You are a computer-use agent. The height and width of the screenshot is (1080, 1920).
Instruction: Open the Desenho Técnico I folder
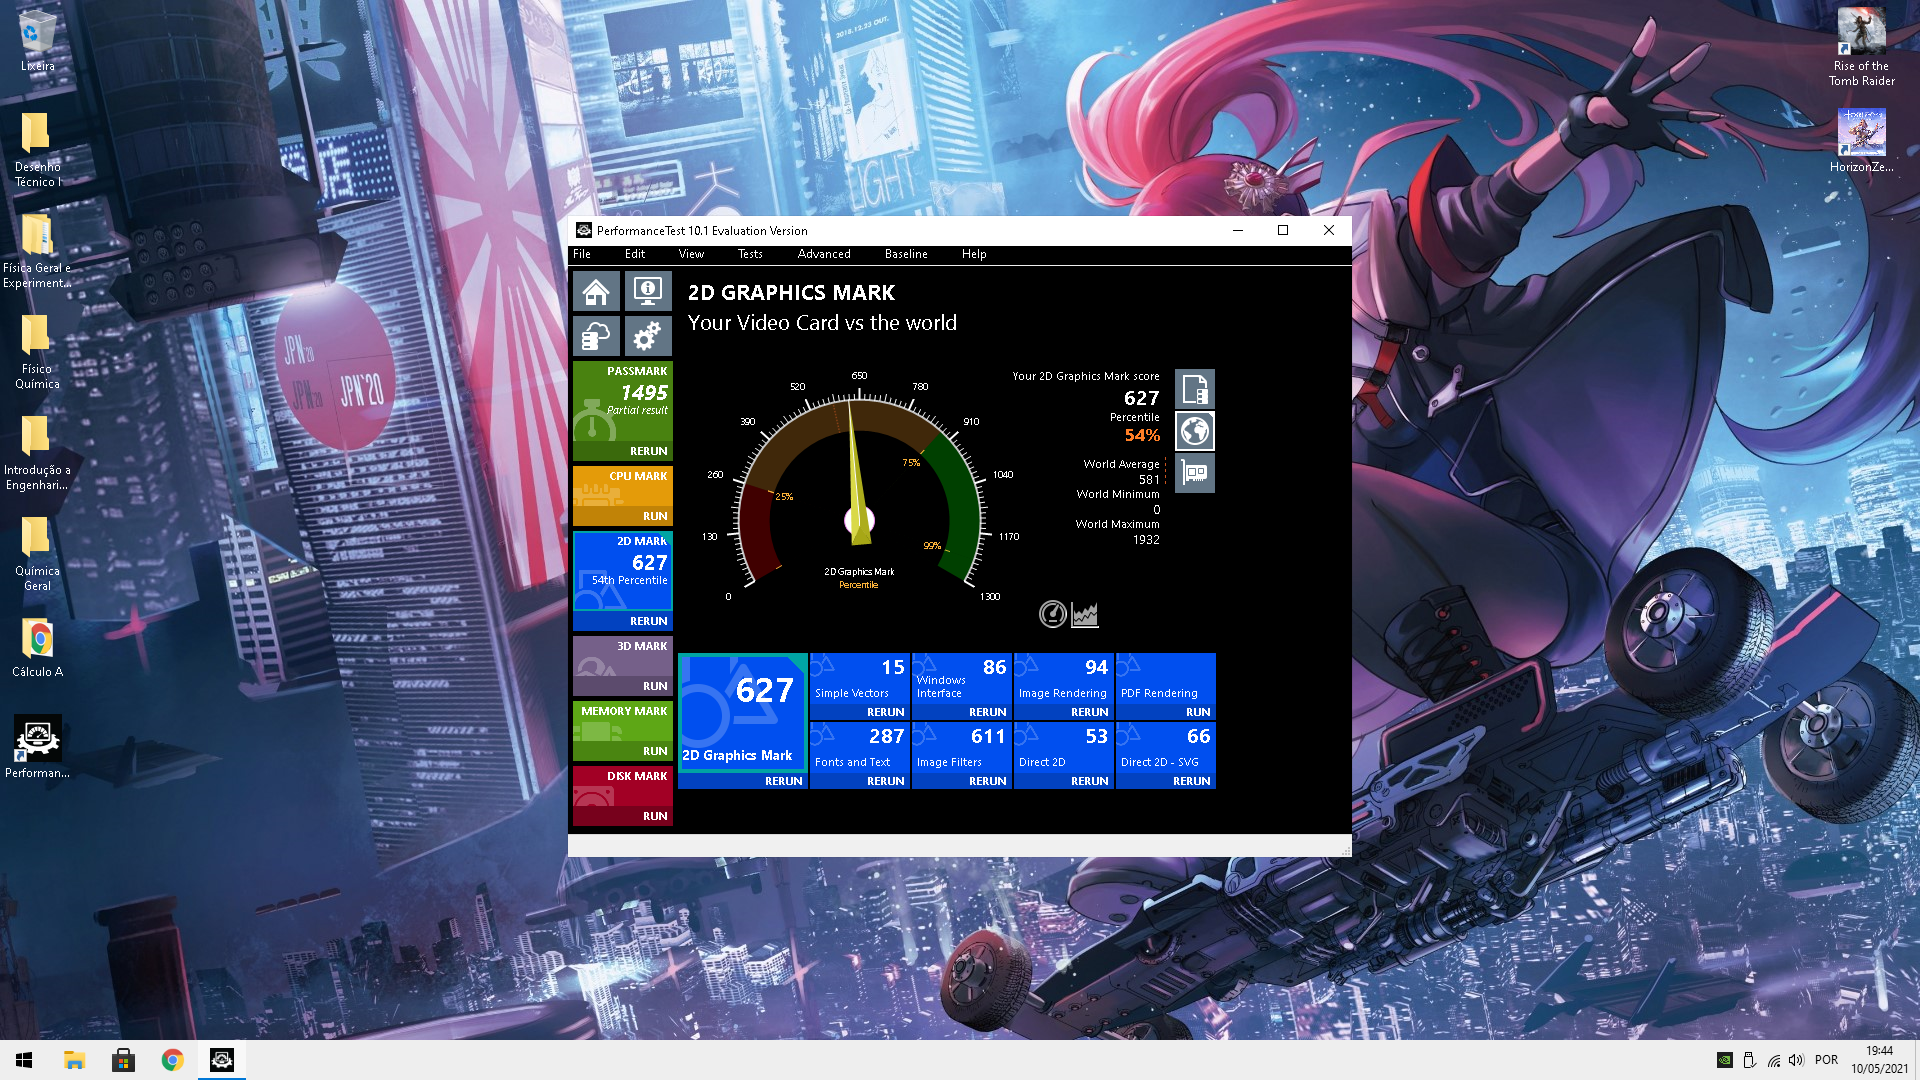[x=37, y=147]
